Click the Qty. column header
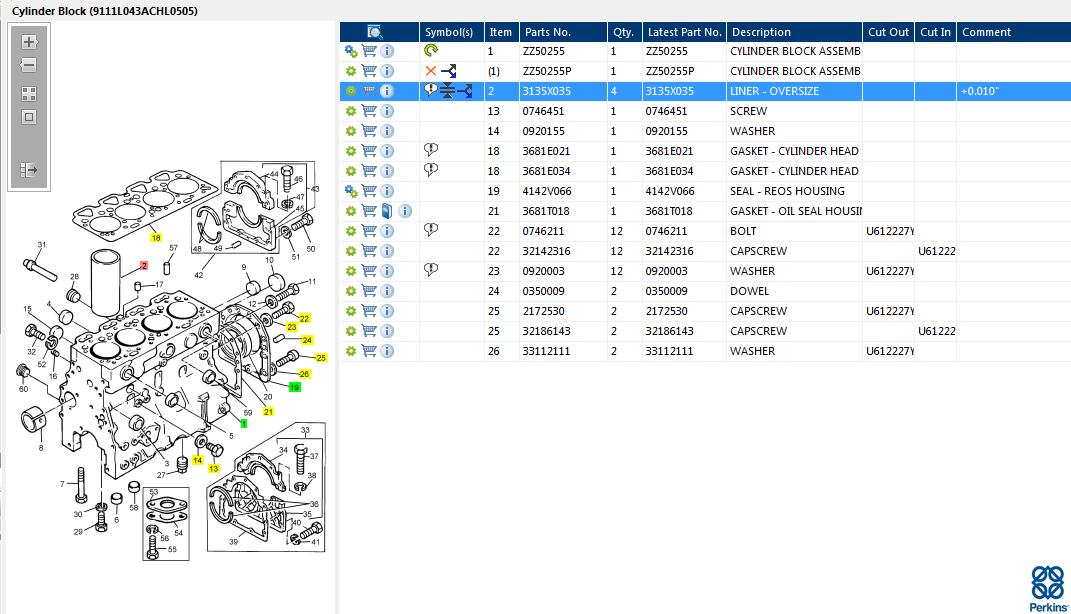This screenshot has height=614, width=1071. (623, 32)
